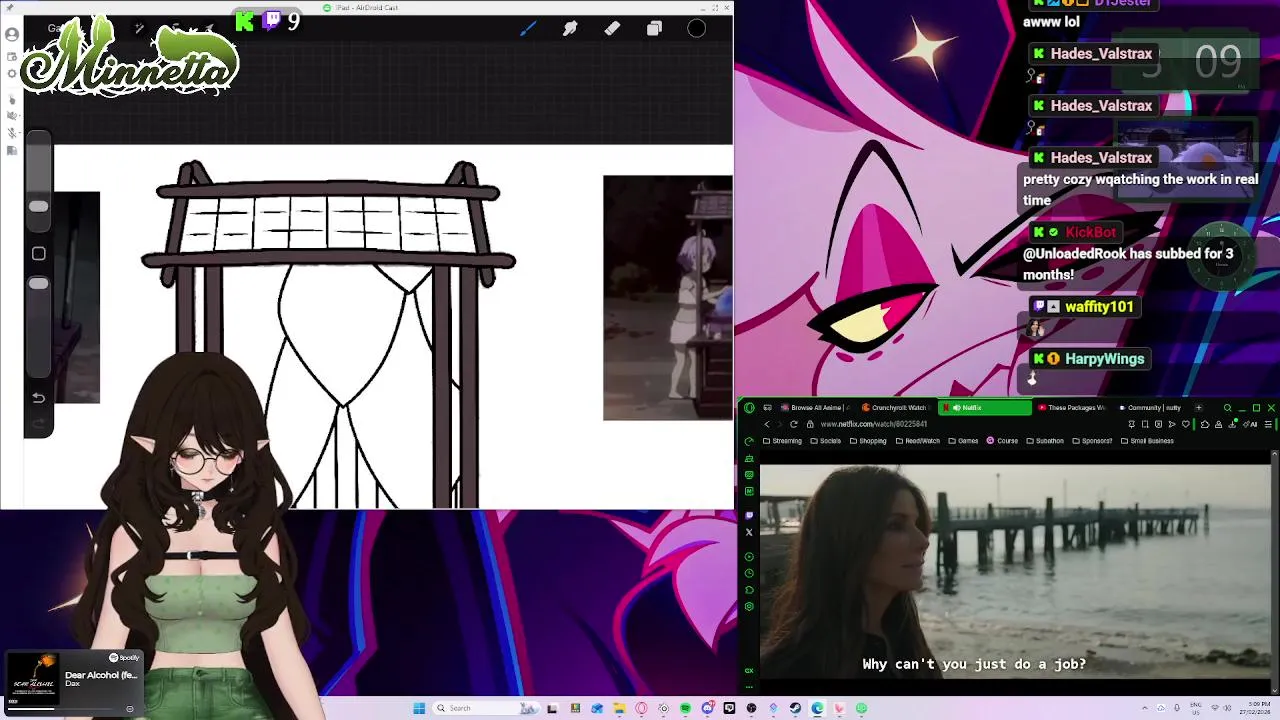Open browser main menu hamburger

click(1268, 424)
